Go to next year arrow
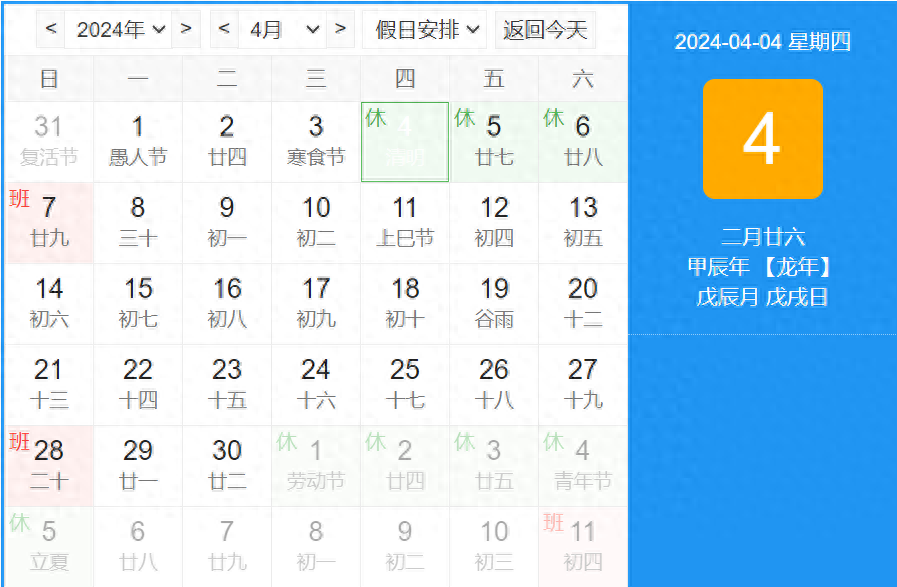Viewport: 897px width, 587px height. click(x=186, y=30)
